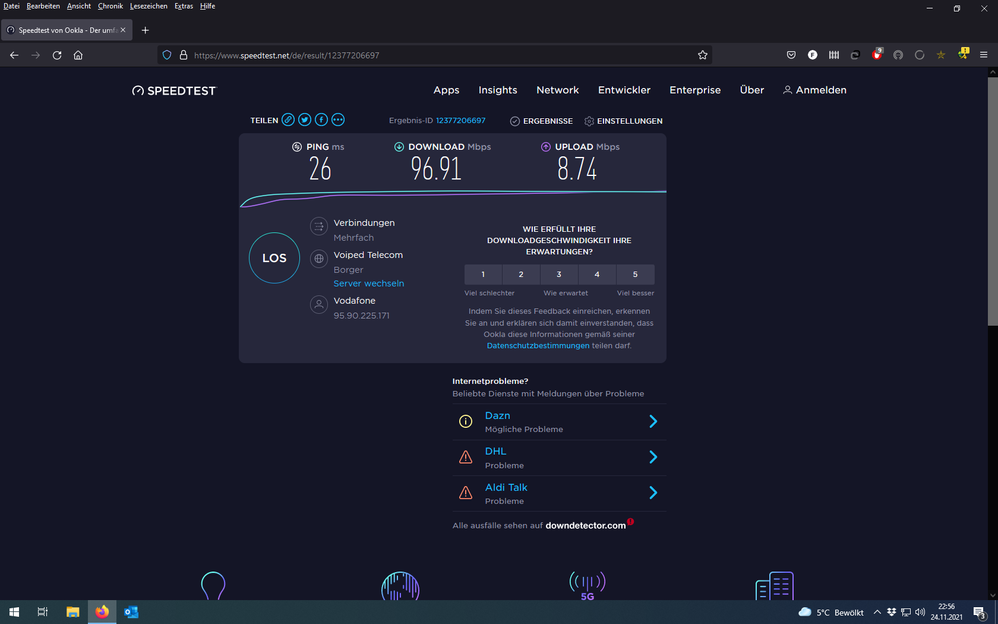
Task: Expand the Dazn problem entry arrow
Action: pyautogui.click(x=653, y=422)
